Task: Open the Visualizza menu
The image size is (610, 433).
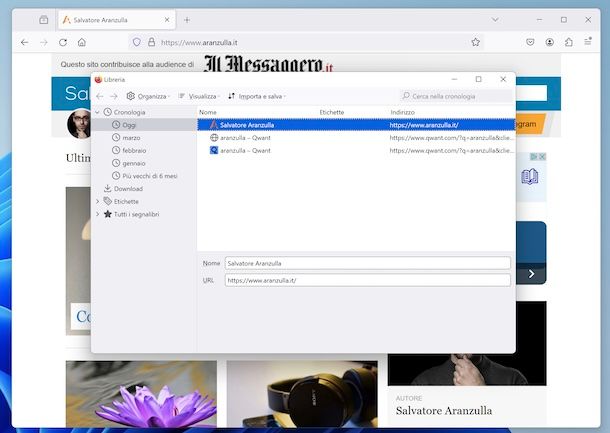Action: pyautogui.click(x=199, y=96)
